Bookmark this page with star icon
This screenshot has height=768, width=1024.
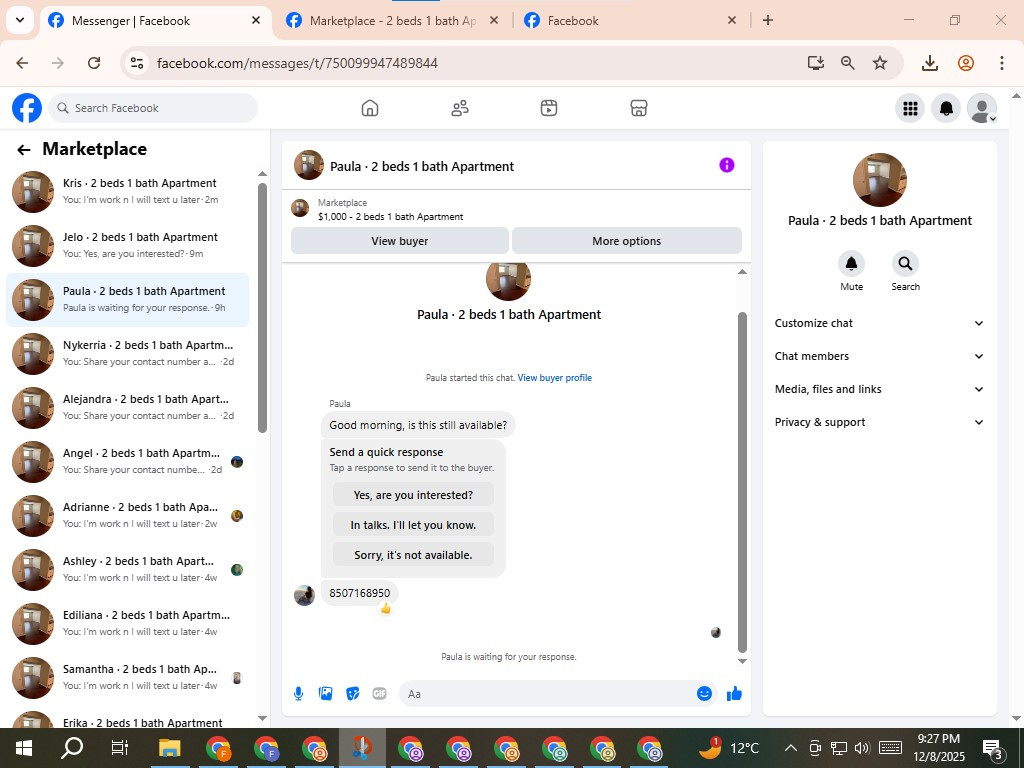coord(880,63)
